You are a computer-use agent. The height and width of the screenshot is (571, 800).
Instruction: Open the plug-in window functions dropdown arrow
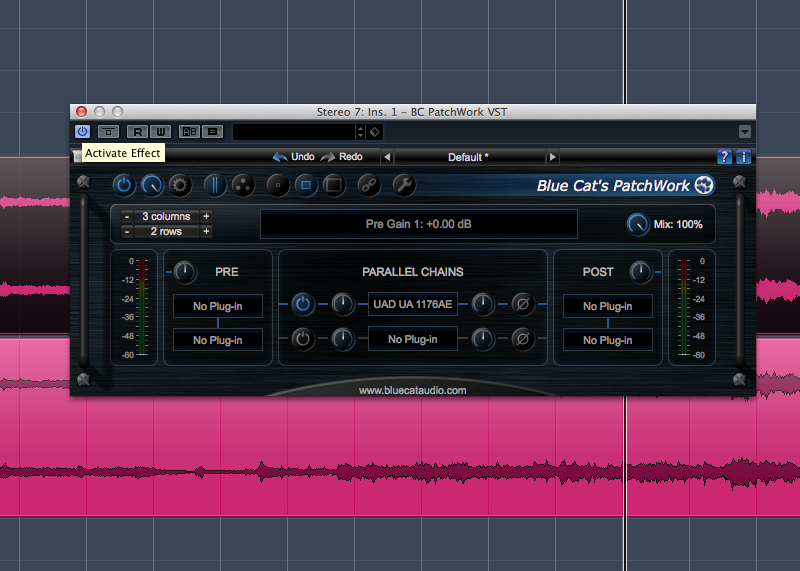(x=744, y=132)
